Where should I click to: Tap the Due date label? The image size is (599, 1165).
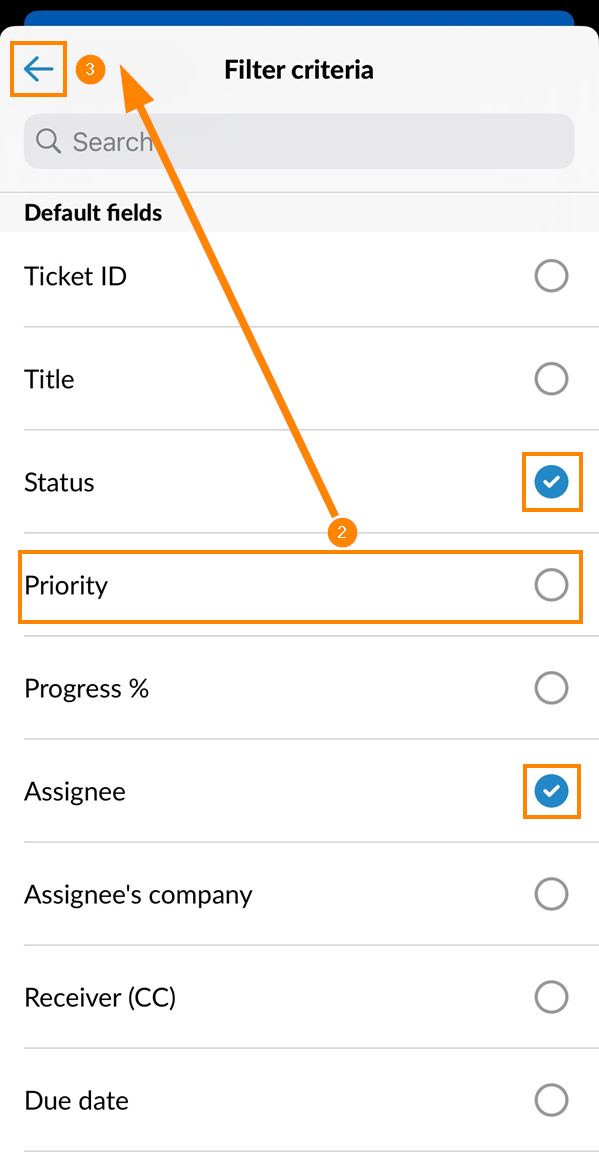click(77, 1100)
